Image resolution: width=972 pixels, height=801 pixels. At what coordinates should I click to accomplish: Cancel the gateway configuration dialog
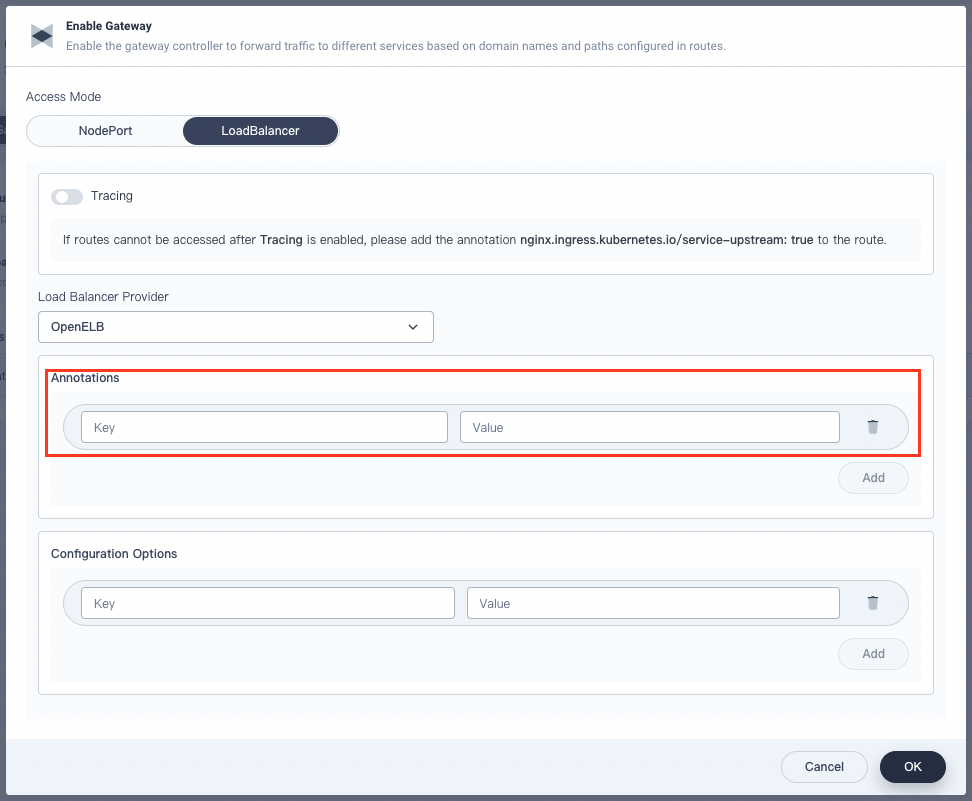[823, 766]
